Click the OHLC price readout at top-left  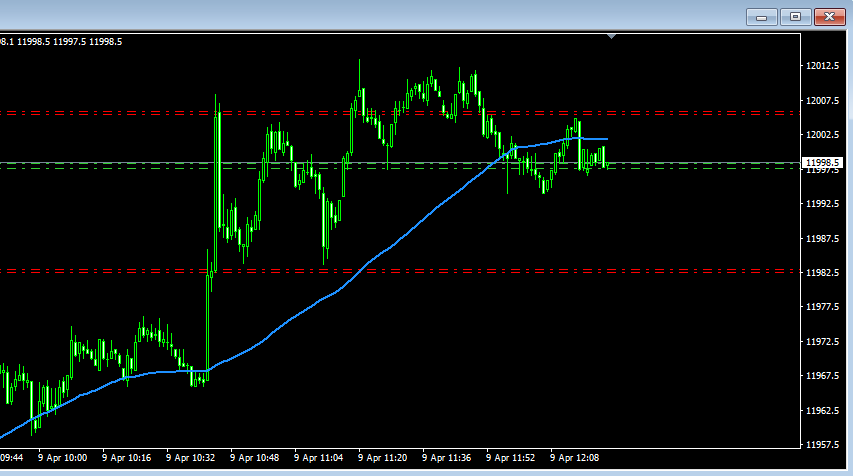pos(60,41)
